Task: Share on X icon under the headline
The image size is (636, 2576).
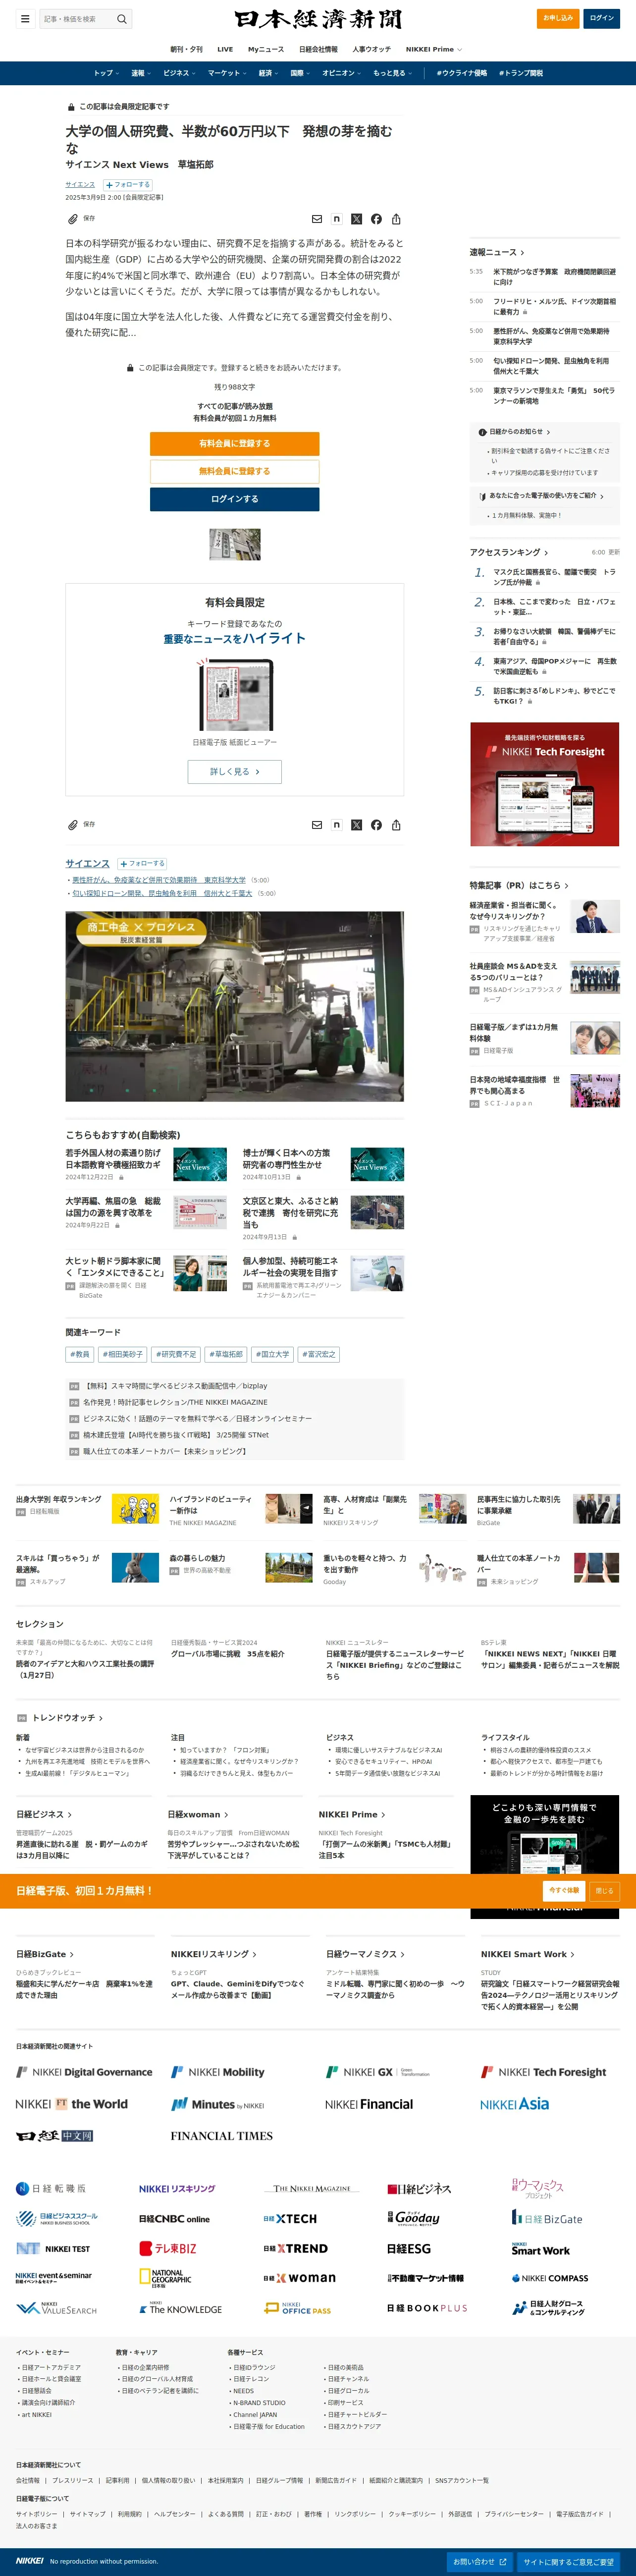Action: [x=356, y=219]
